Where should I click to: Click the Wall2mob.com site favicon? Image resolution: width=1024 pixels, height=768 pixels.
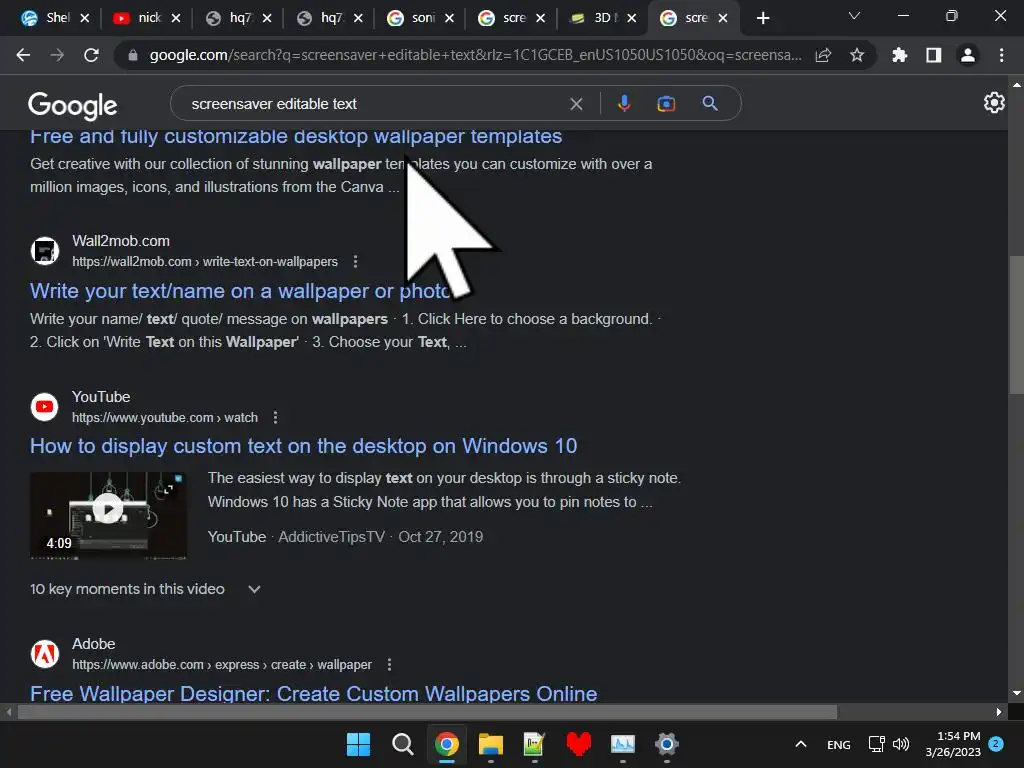coord(44,251)
